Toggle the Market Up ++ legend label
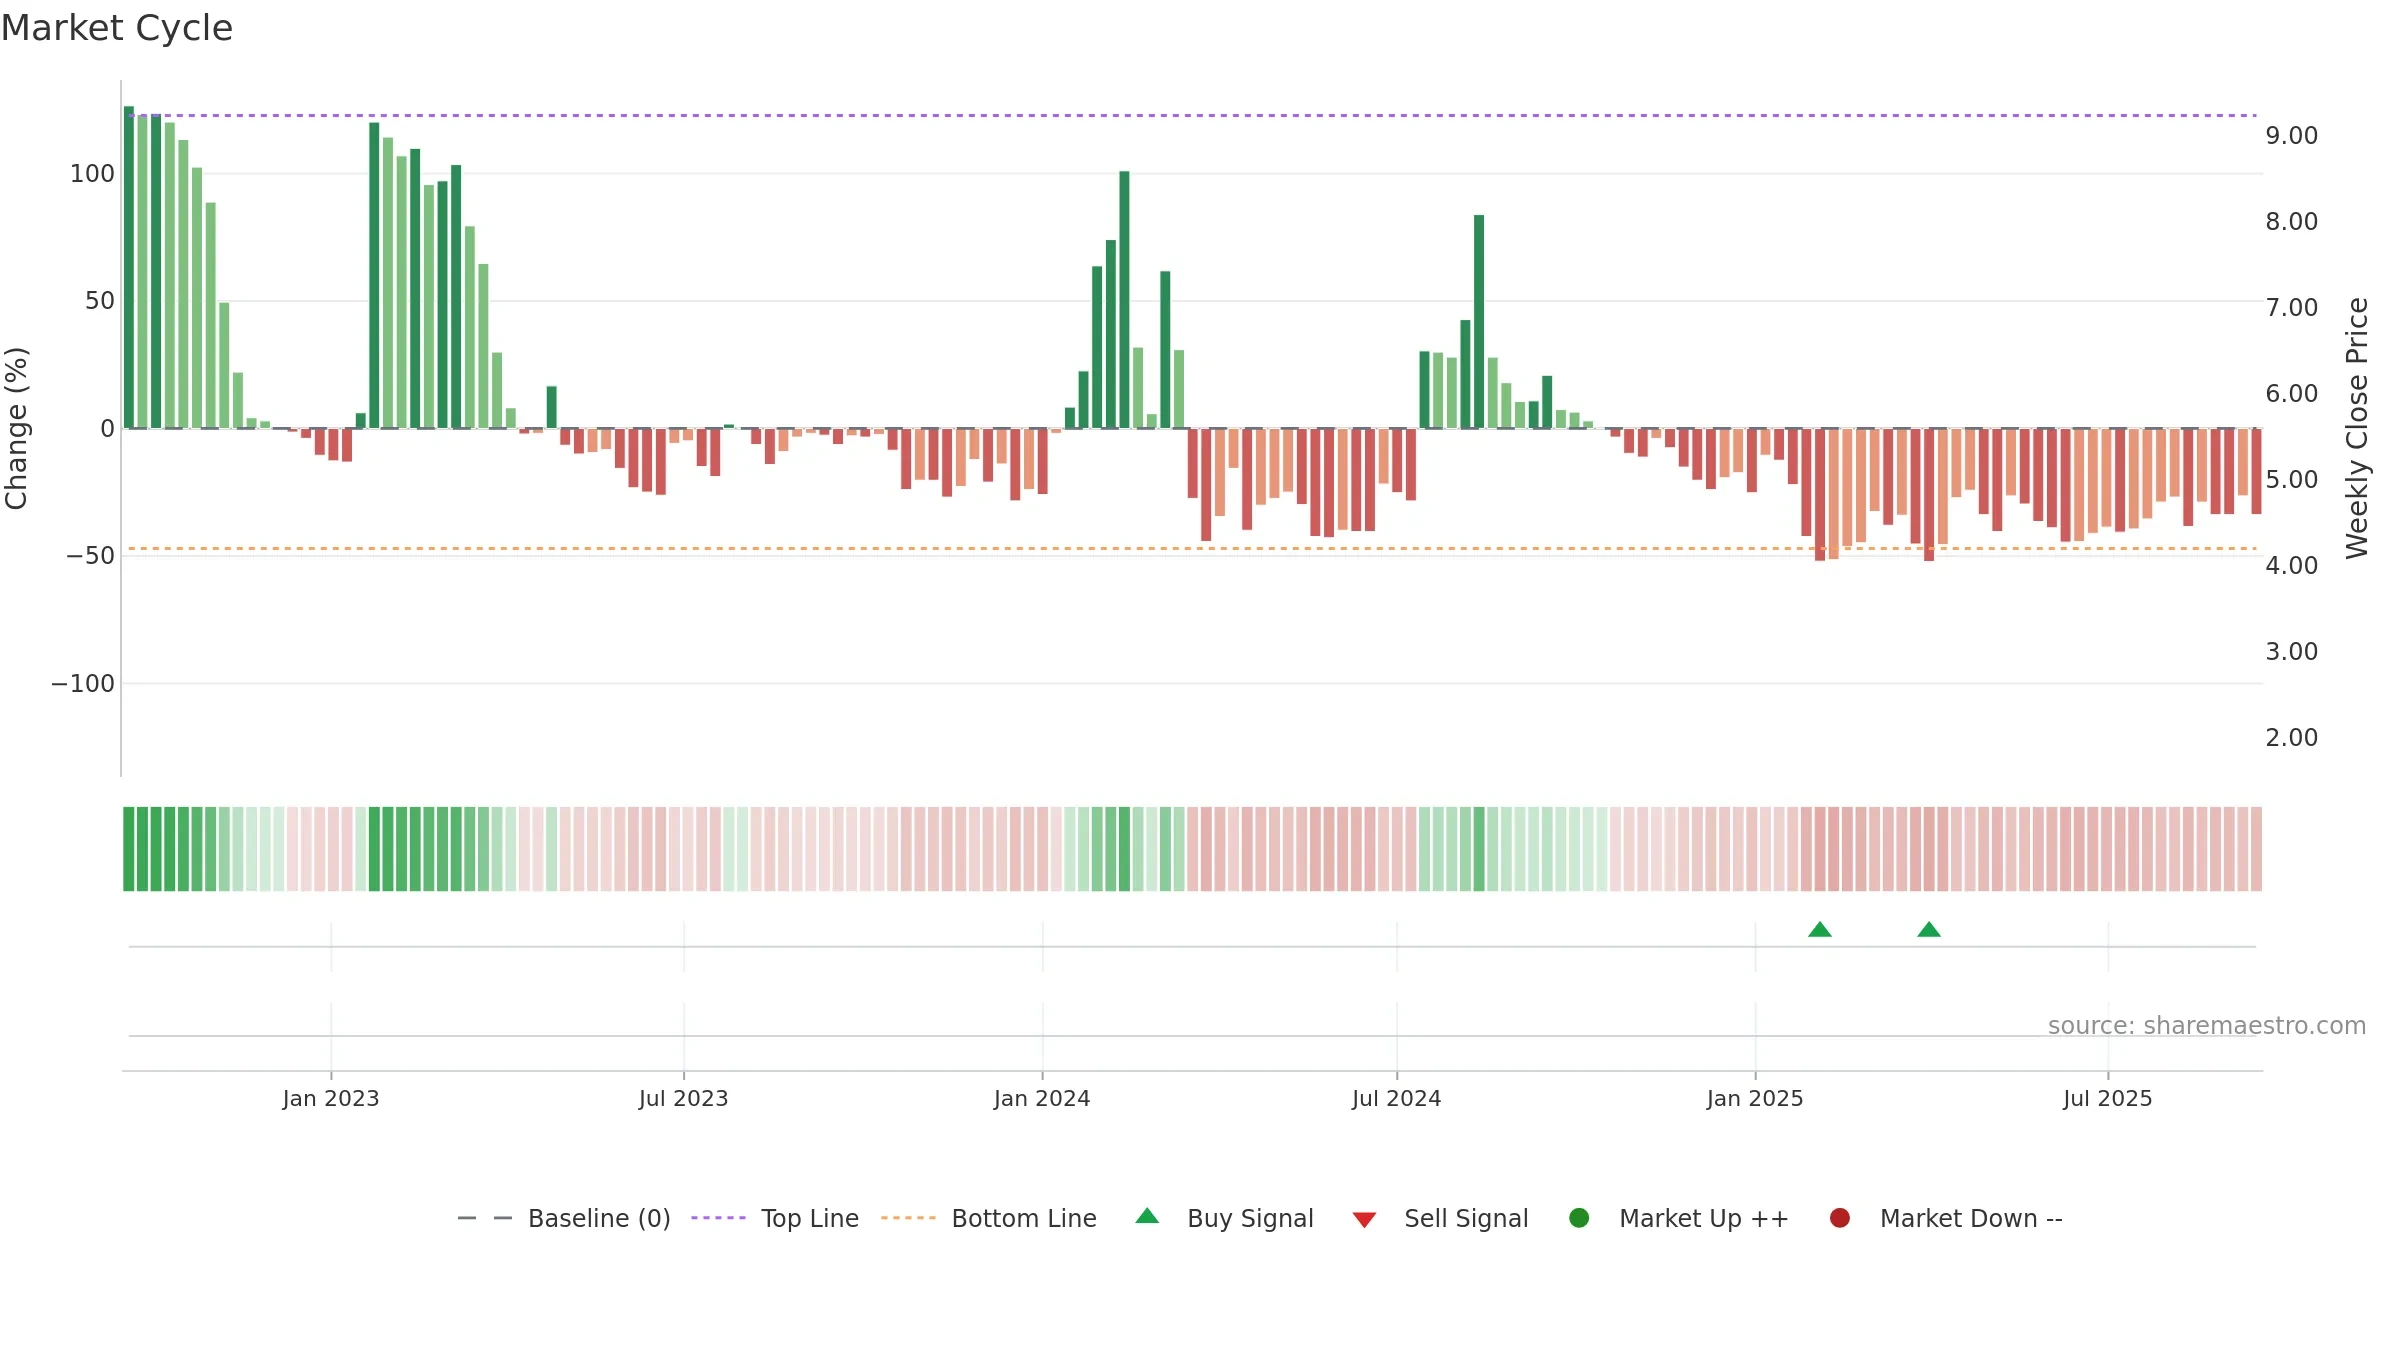The image size is (2400, 1350). click(1704, 1219)
